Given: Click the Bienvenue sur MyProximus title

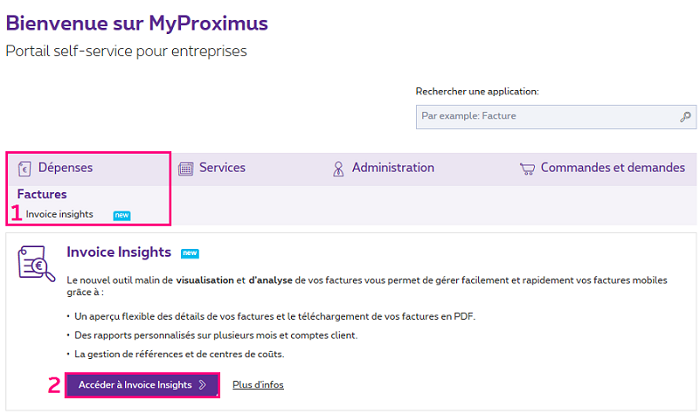Looking at the screenshot, I should [x=137, y=23].
